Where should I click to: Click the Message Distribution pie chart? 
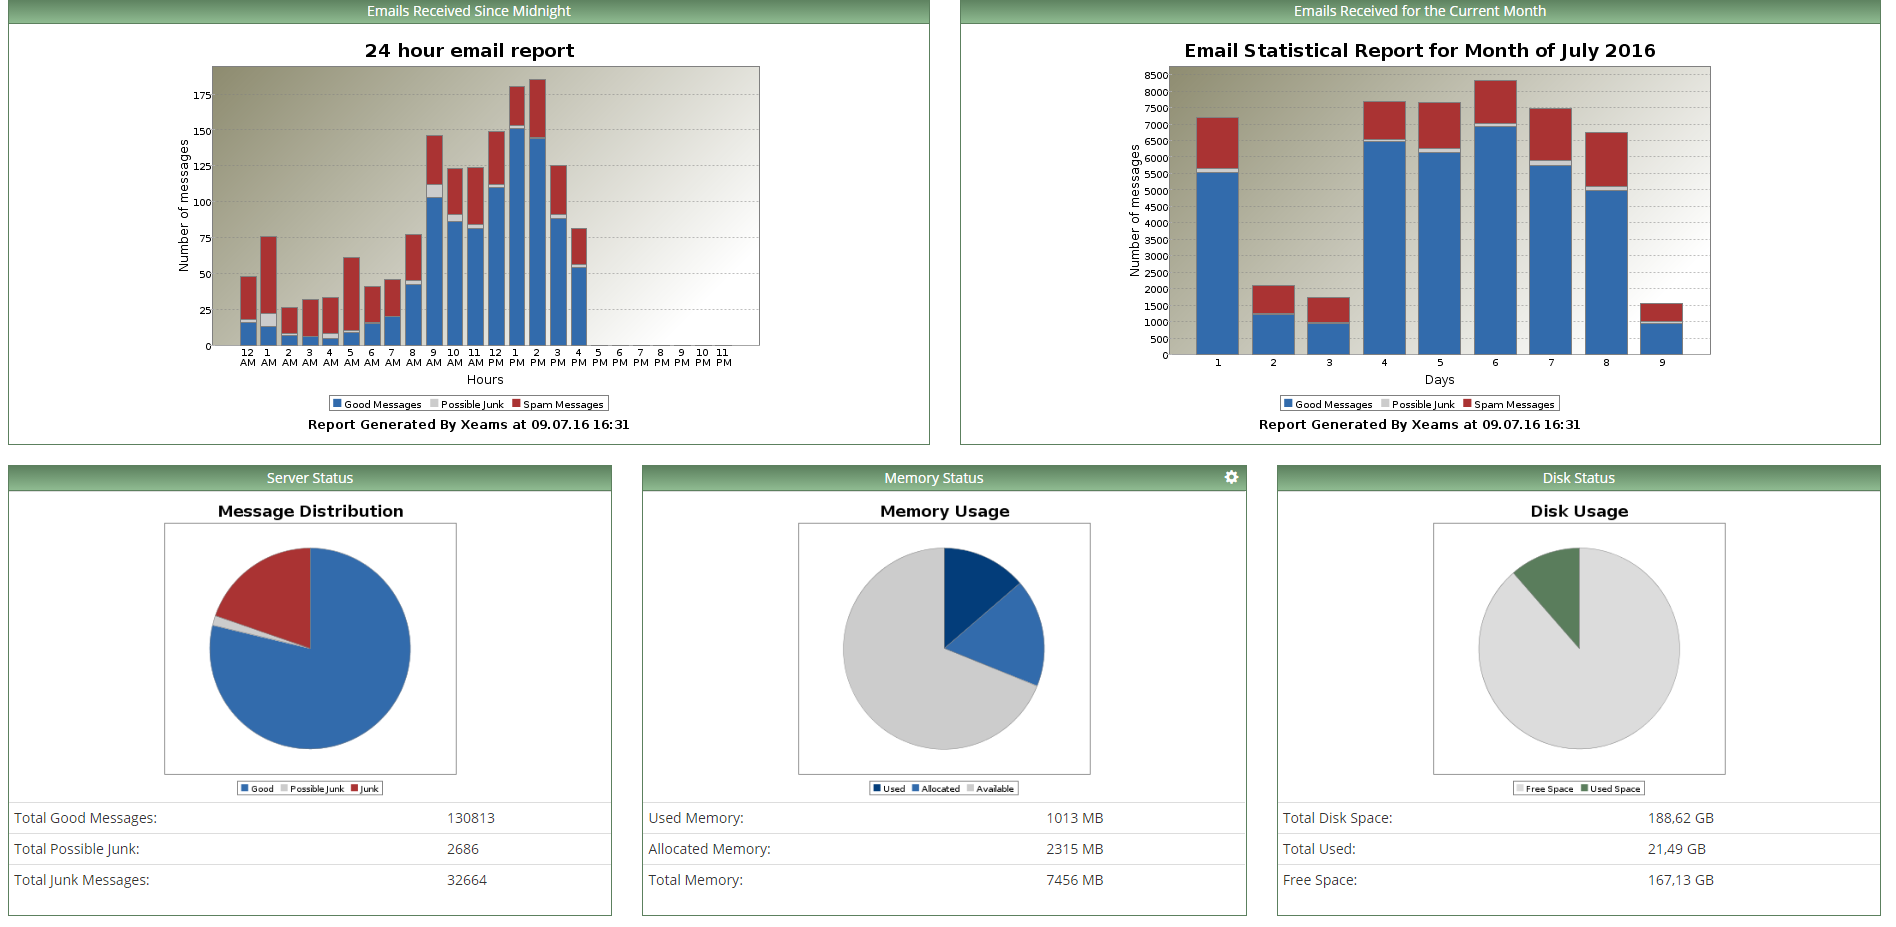point(310,648)
